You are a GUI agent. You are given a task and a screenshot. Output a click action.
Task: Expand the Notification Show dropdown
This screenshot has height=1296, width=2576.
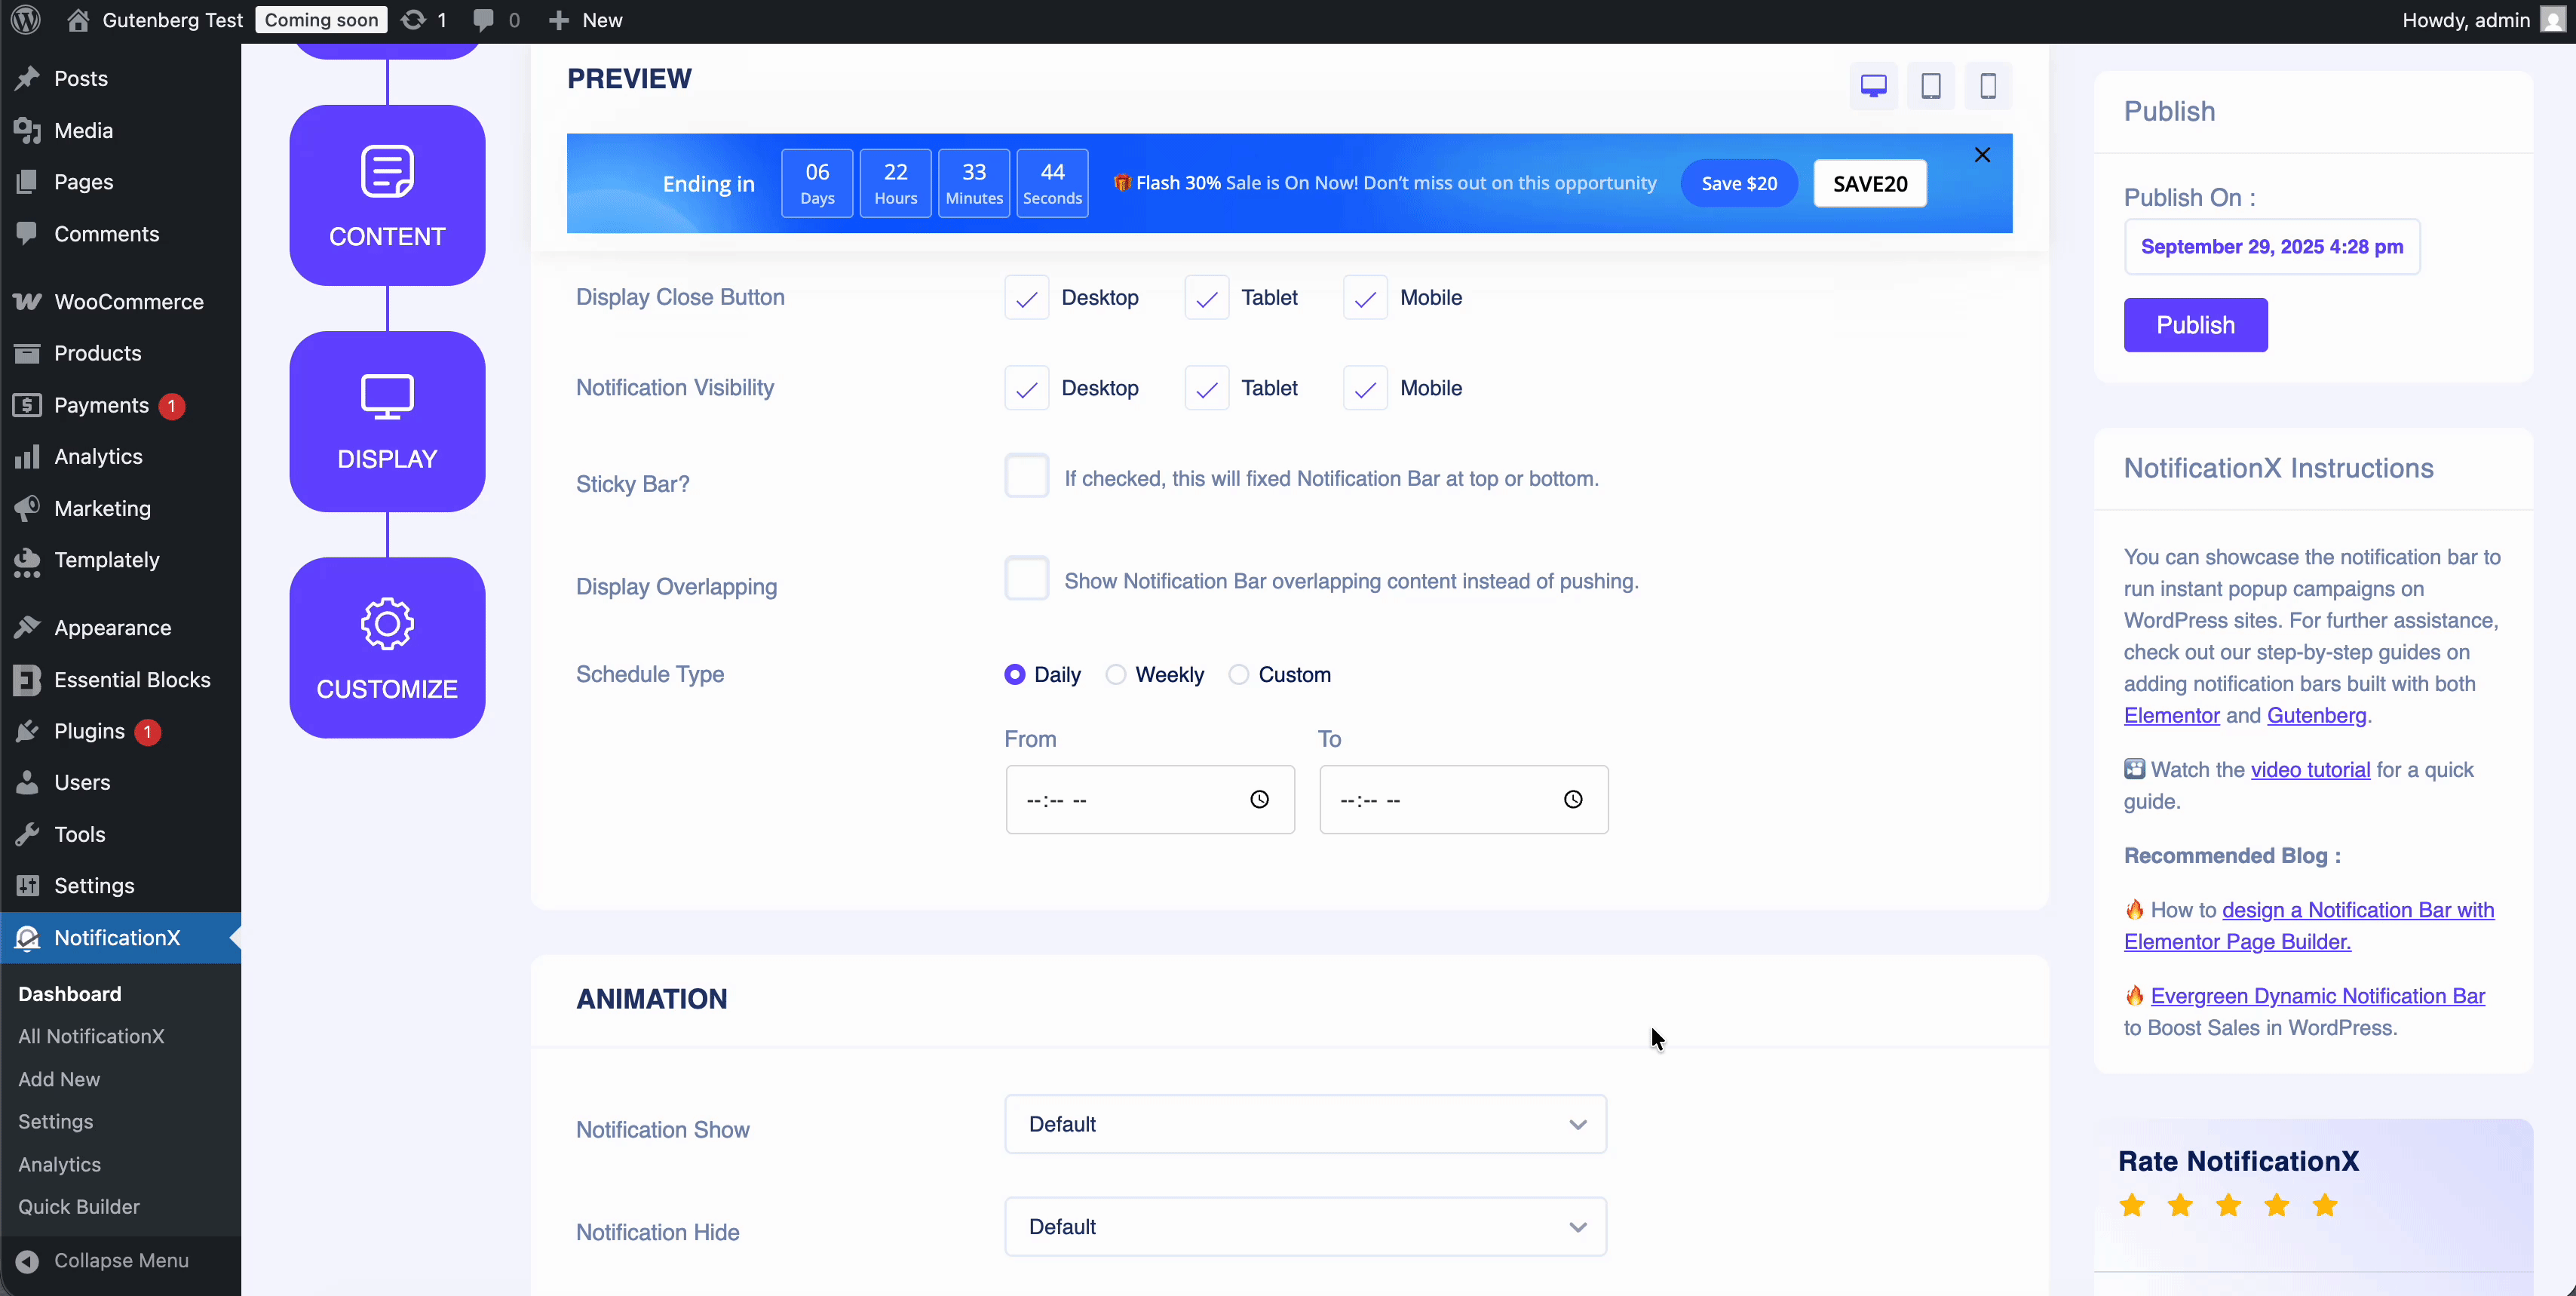[1304, 1124]
